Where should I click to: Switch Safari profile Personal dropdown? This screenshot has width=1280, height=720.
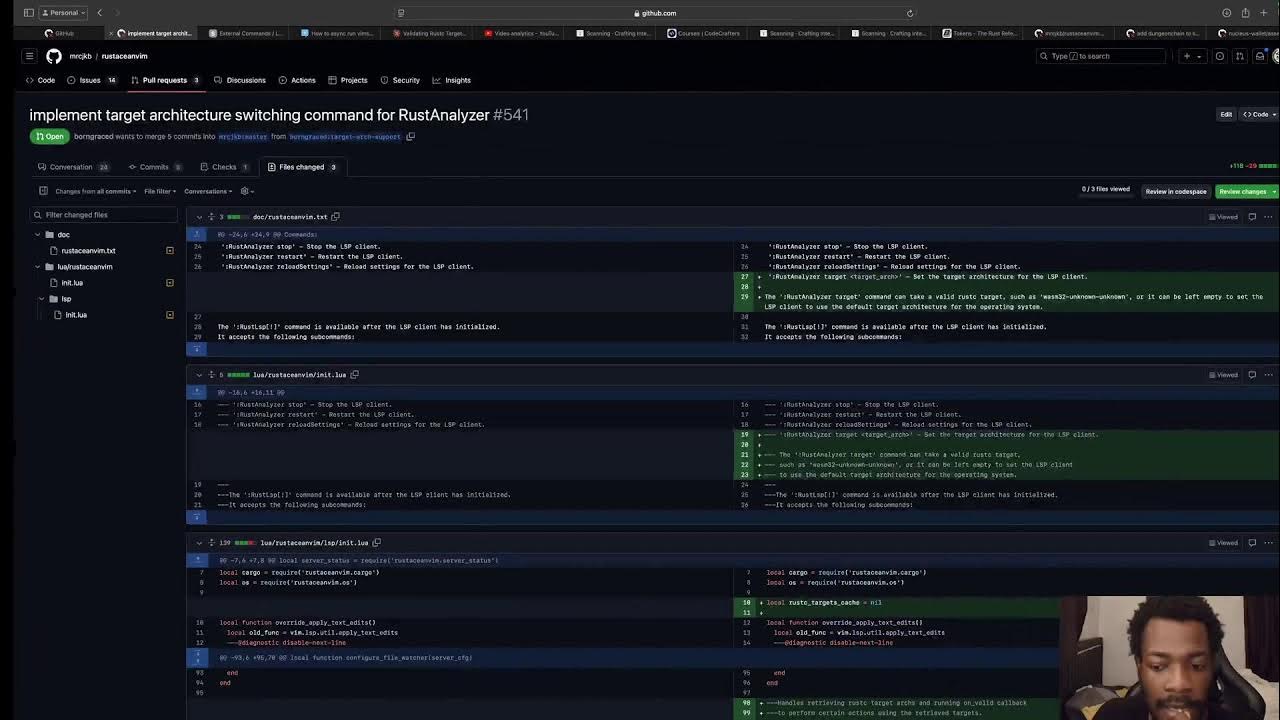(x=64, y=13)
